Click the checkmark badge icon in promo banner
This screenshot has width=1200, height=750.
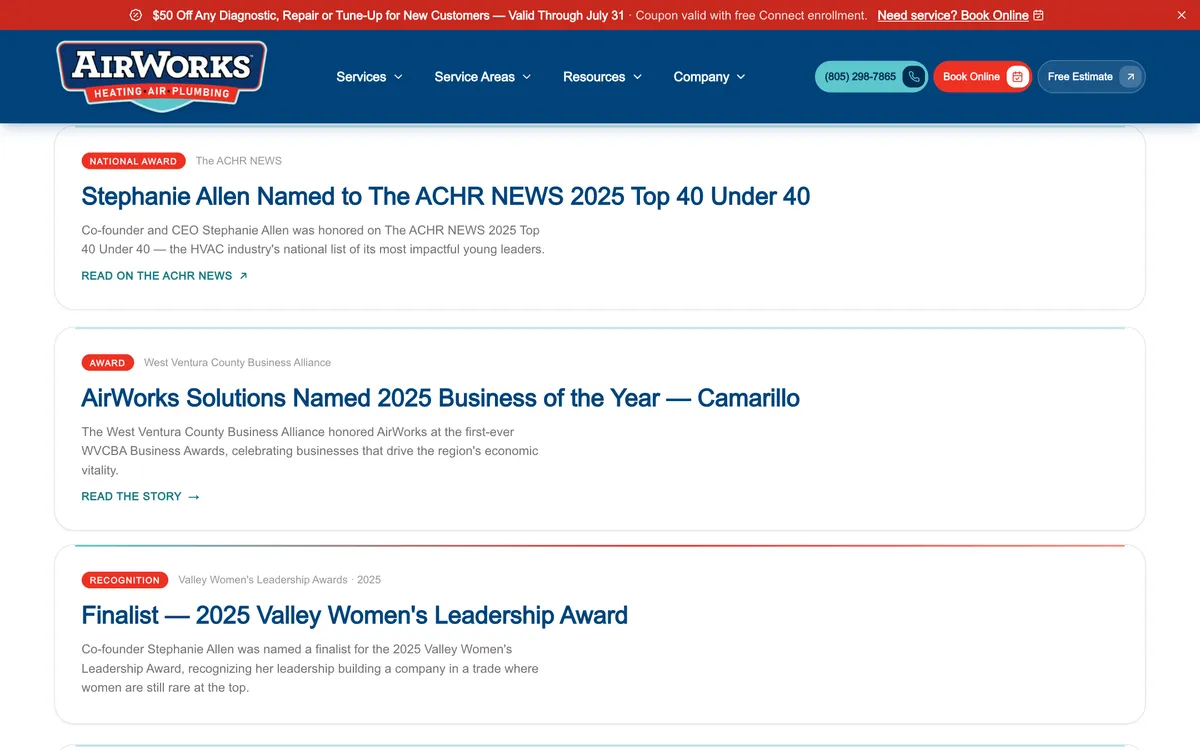(136, 15)
